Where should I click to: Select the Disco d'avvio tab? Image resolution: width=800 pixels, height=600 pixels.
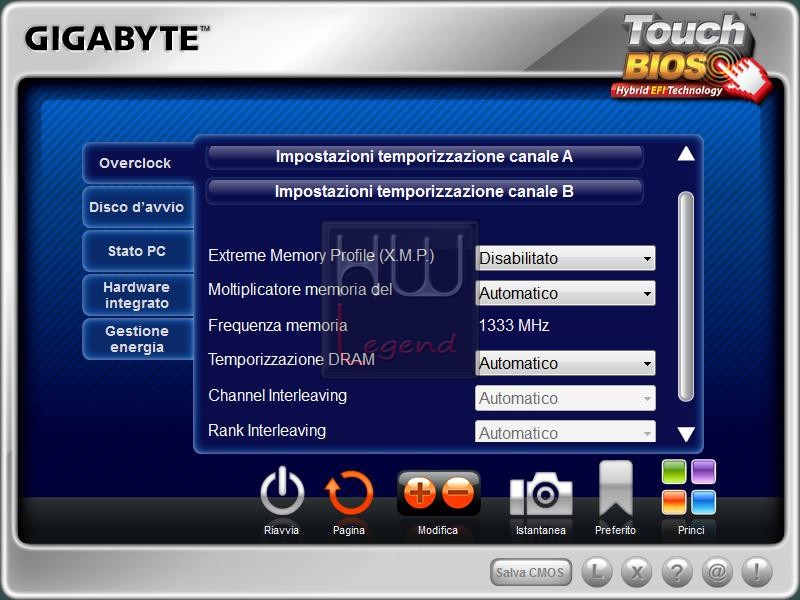click(x=138, y=207)
